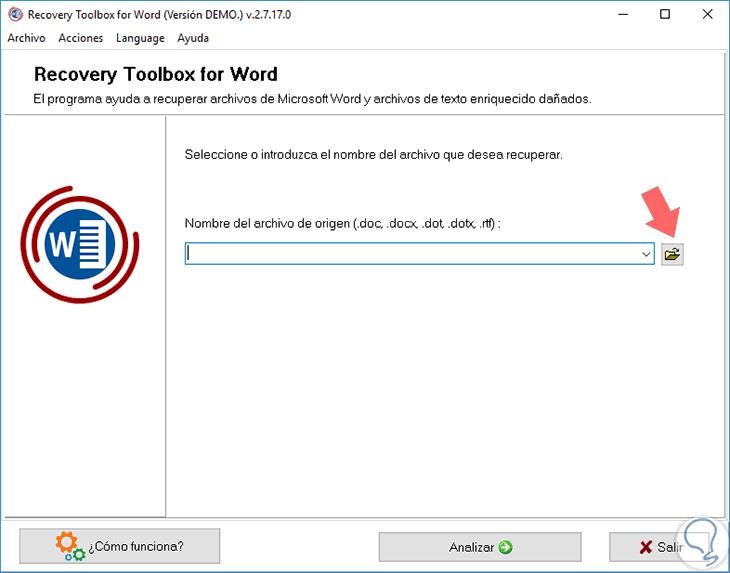Viewport: 730px width, 573px height.
Task: Expand the source file name dropdown arrow
Action: click(x=646, y=254)
